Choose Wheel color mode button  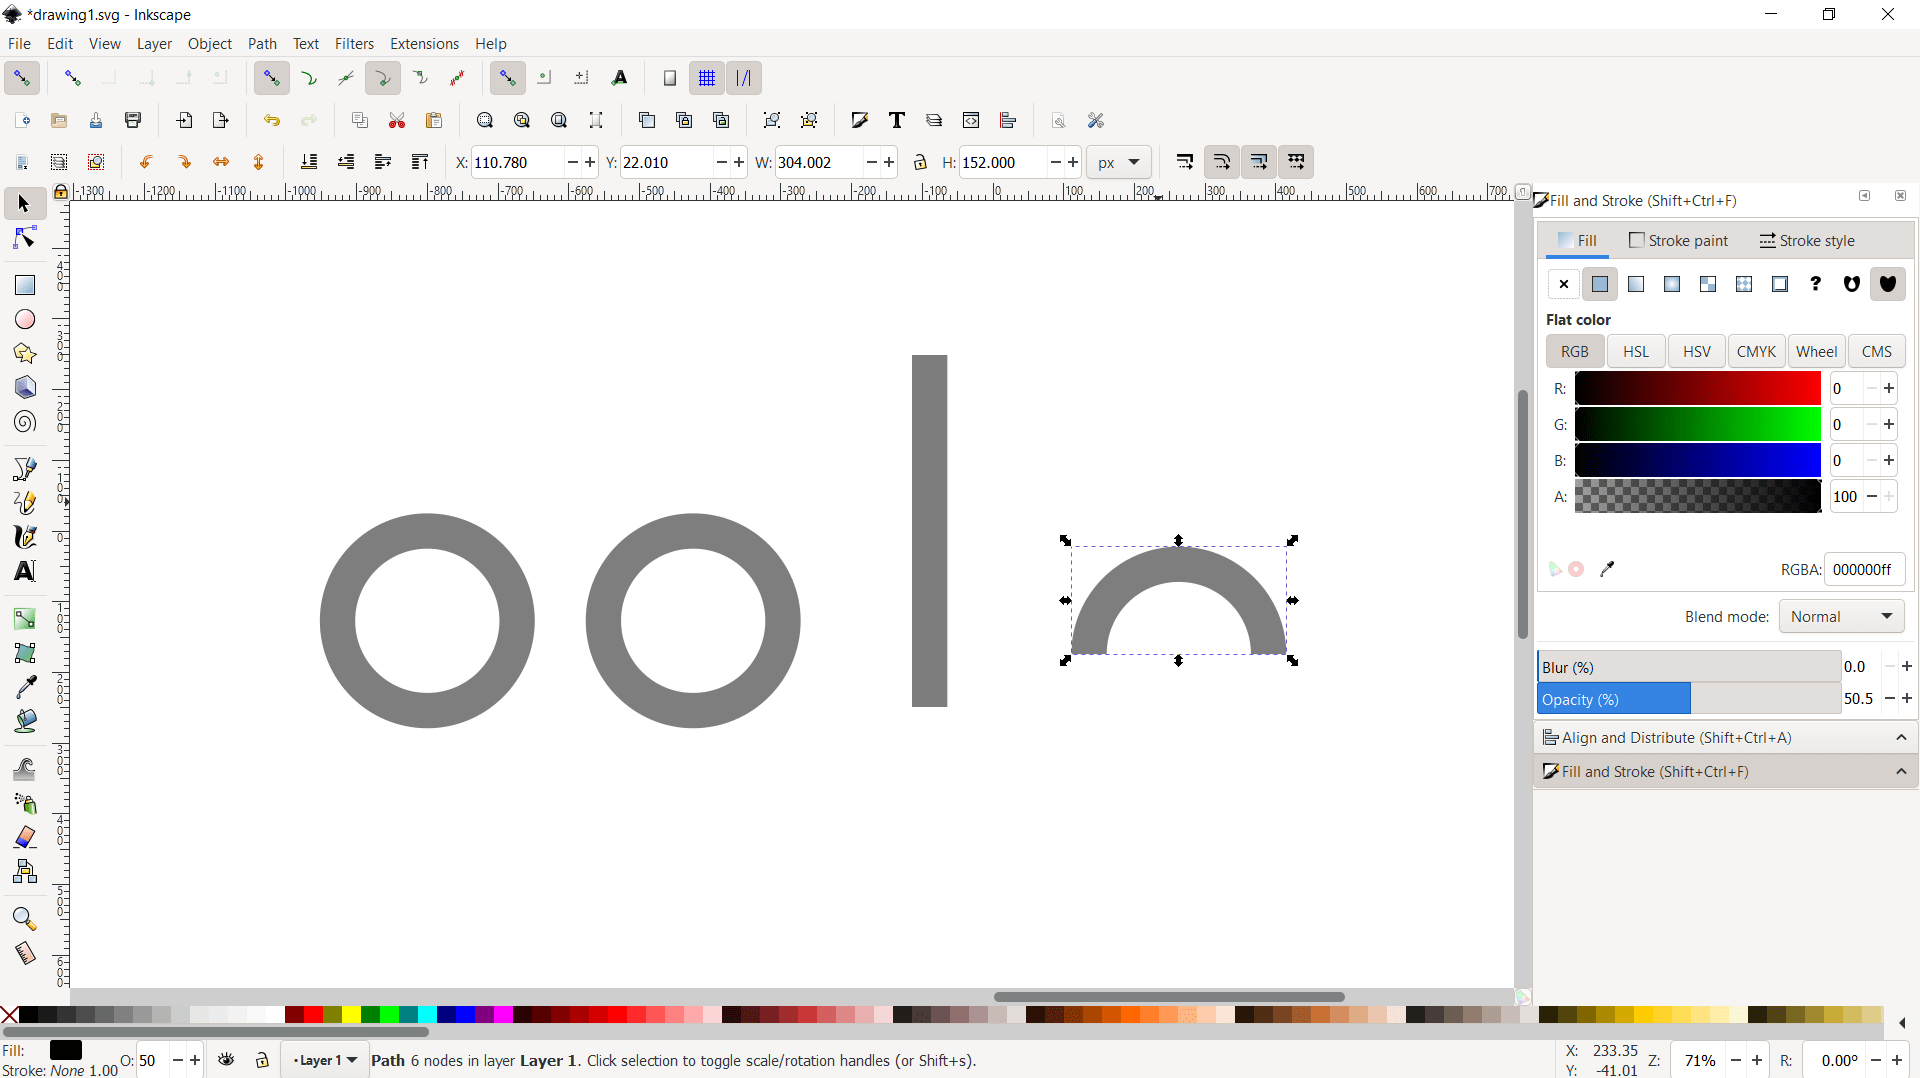[x=1816, y=352]
